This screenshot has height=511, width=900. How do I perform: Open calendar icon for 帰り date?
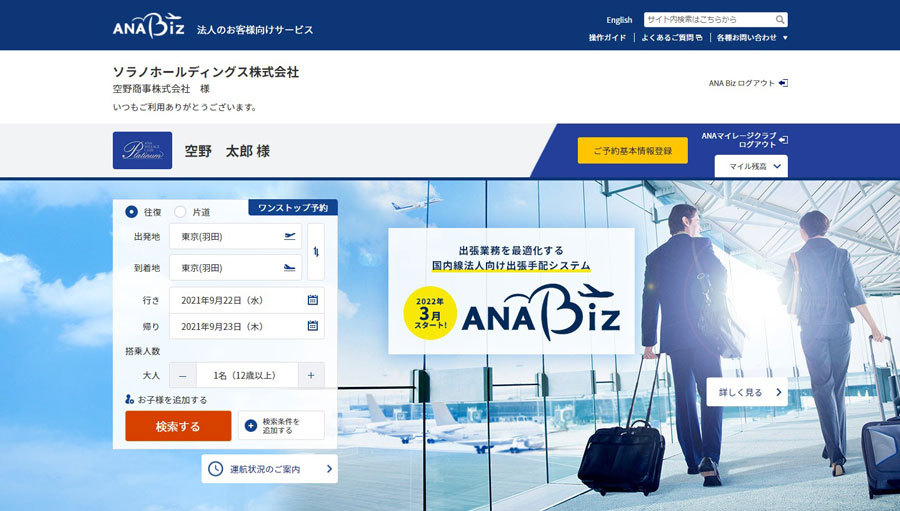[x=313, y=326]
